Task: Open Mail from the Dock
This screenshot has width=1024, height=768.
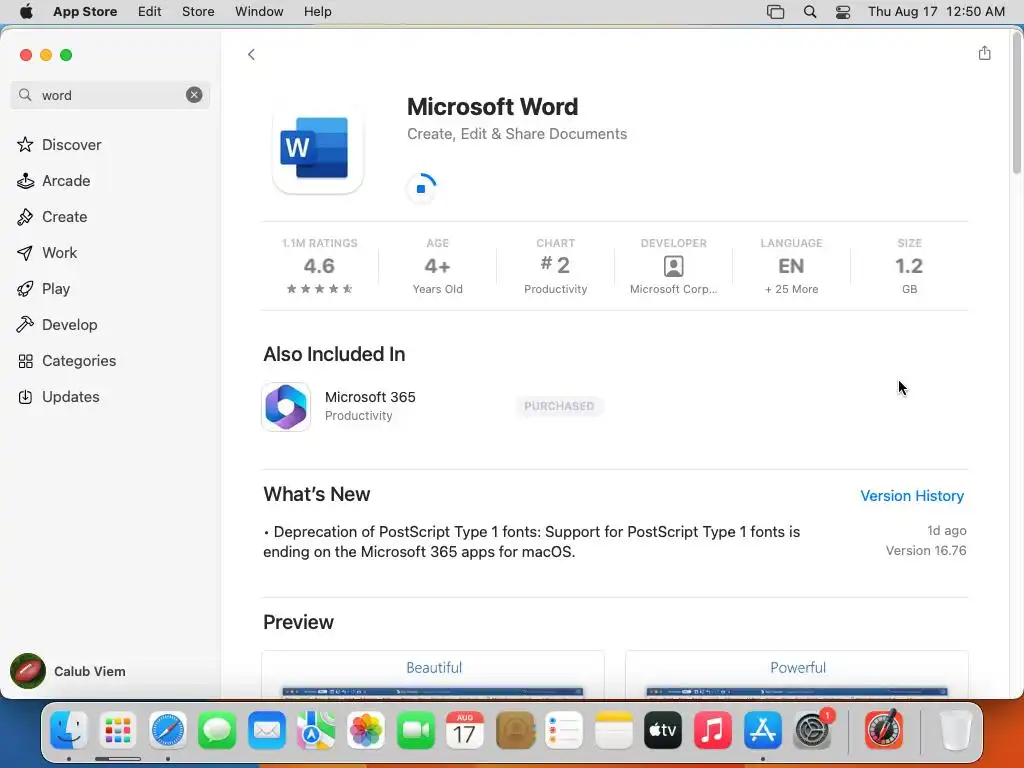Action: pos(267,729)
